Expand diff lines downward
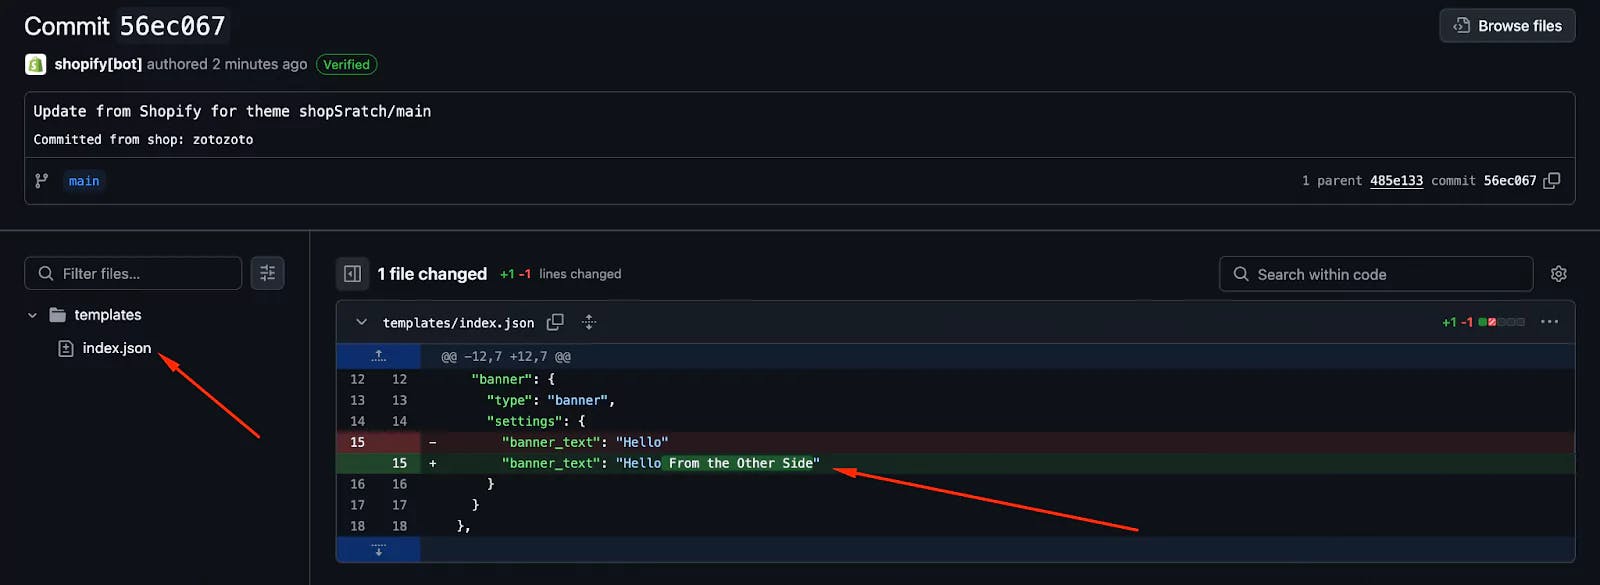 tap(378, 550)
